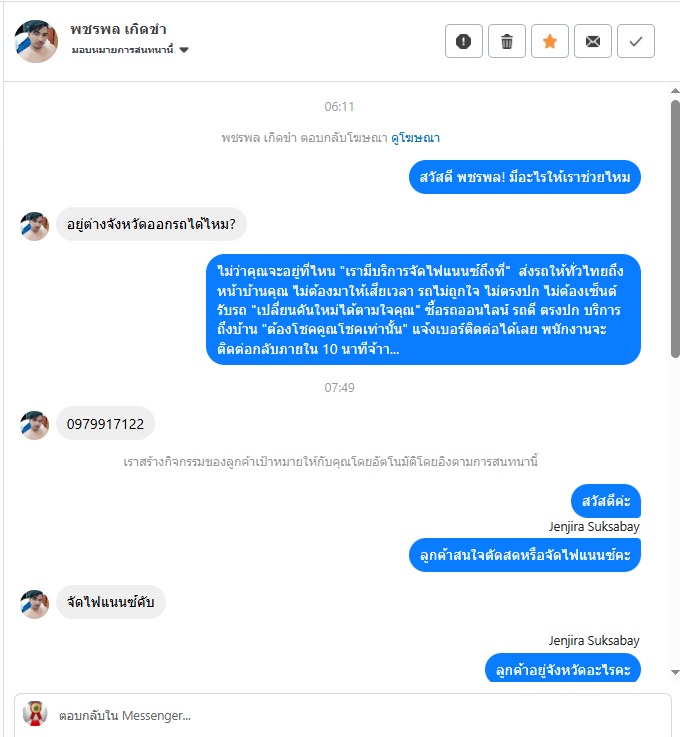Click the page avatar beside reply field
The height and width of the screenshot is (737, 680).
click(35, 713)
